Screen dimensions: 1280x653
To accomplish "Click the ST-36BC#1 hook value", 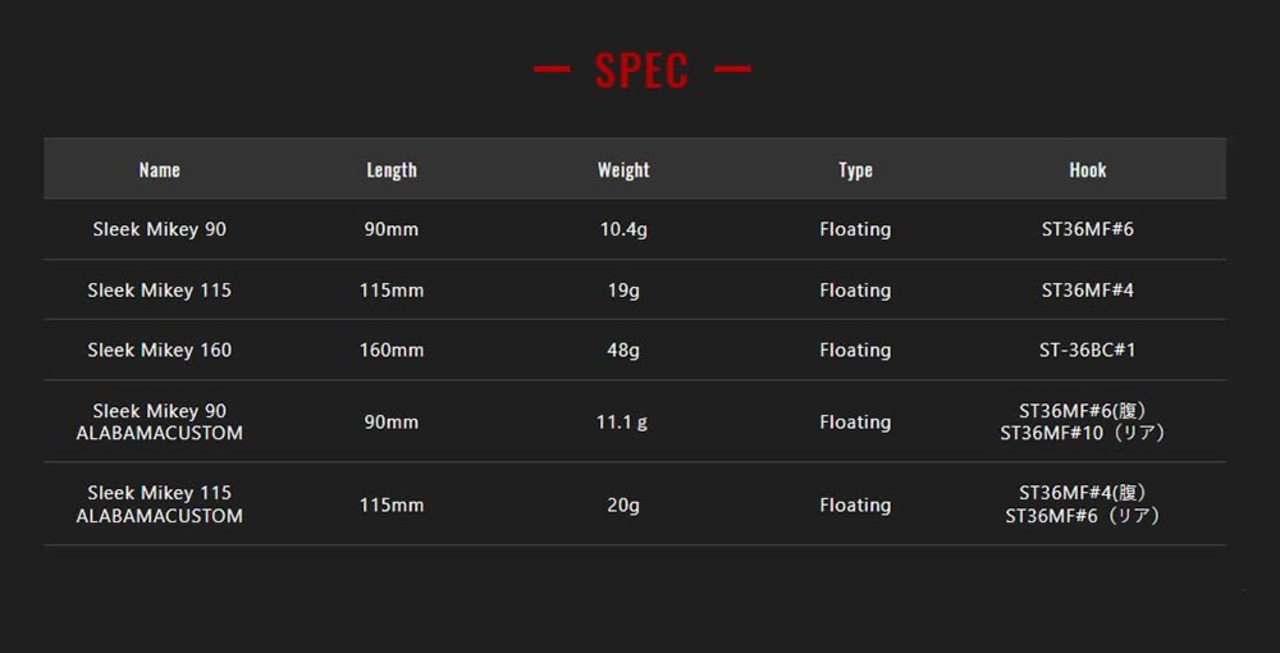I will click(x=1087, y=350).
